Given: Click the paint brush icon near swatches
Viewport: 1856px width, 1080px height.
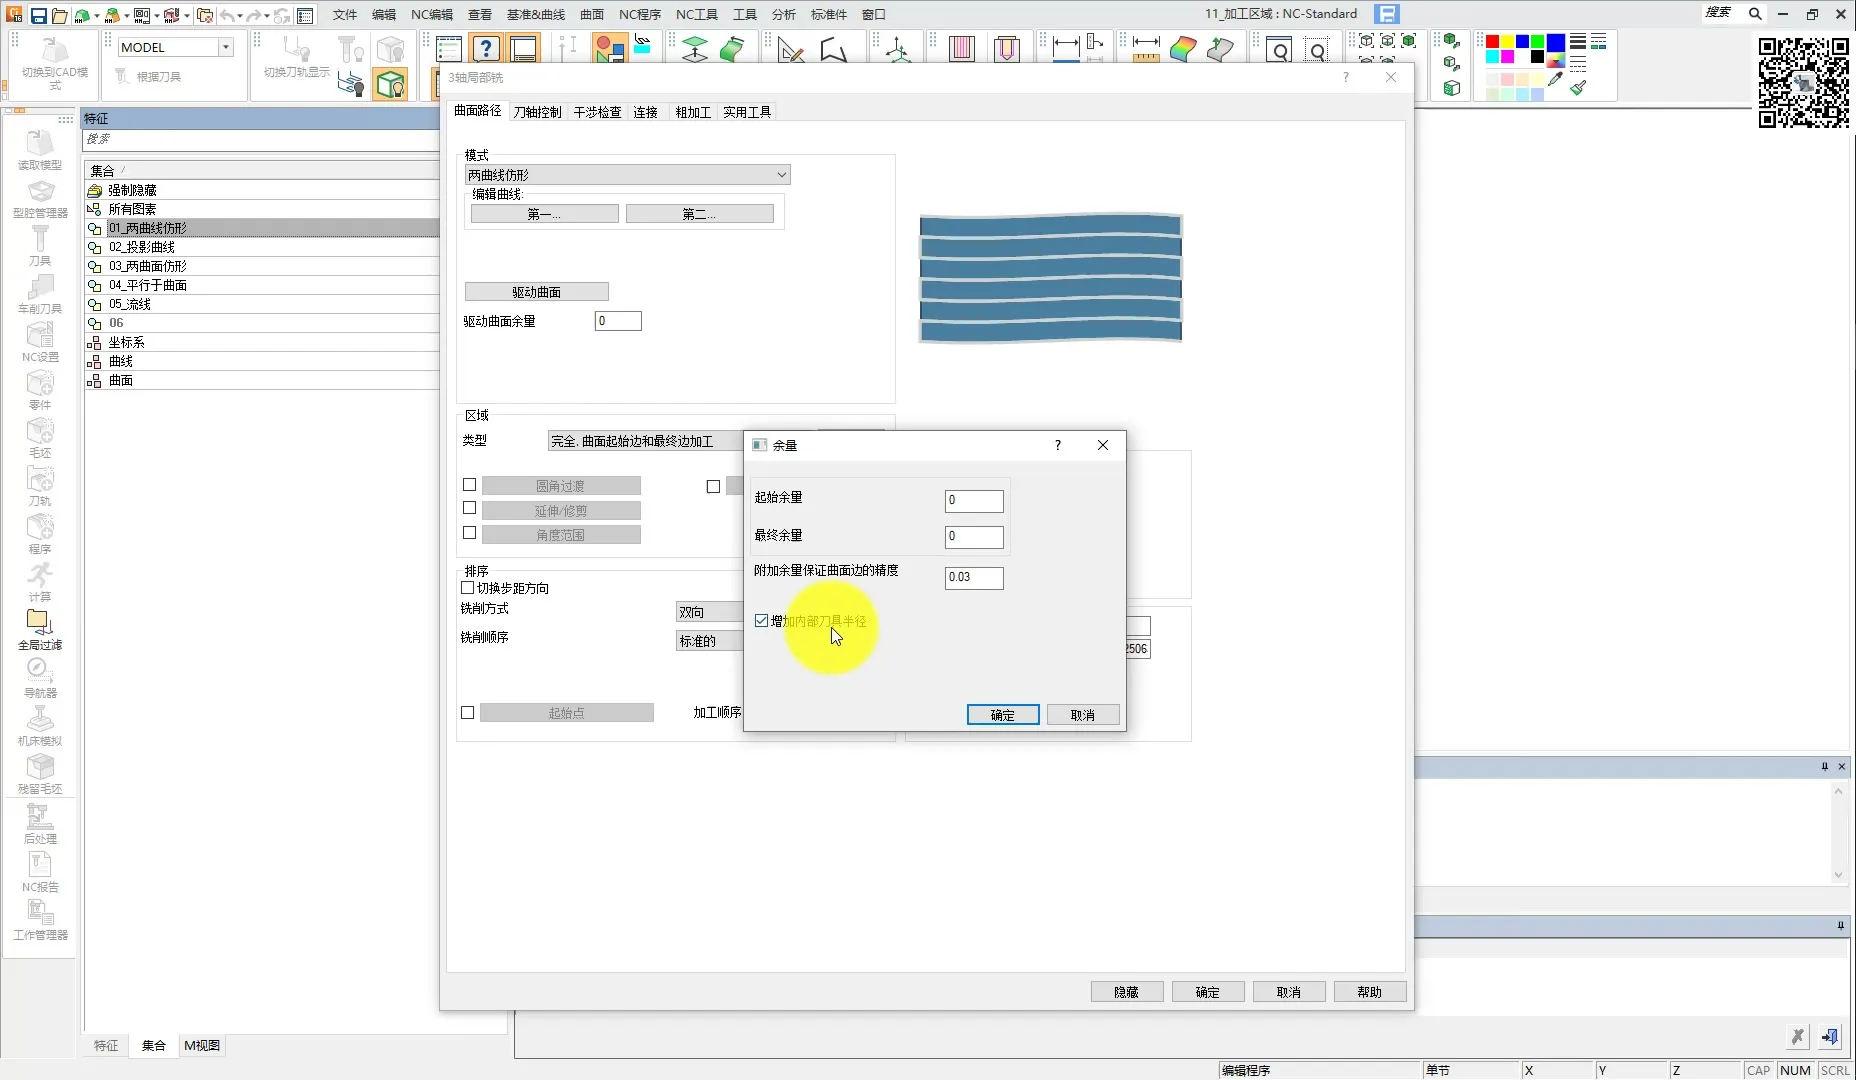Looking at the screenshot, I should pyautogui.click(x=1579, y=88).
